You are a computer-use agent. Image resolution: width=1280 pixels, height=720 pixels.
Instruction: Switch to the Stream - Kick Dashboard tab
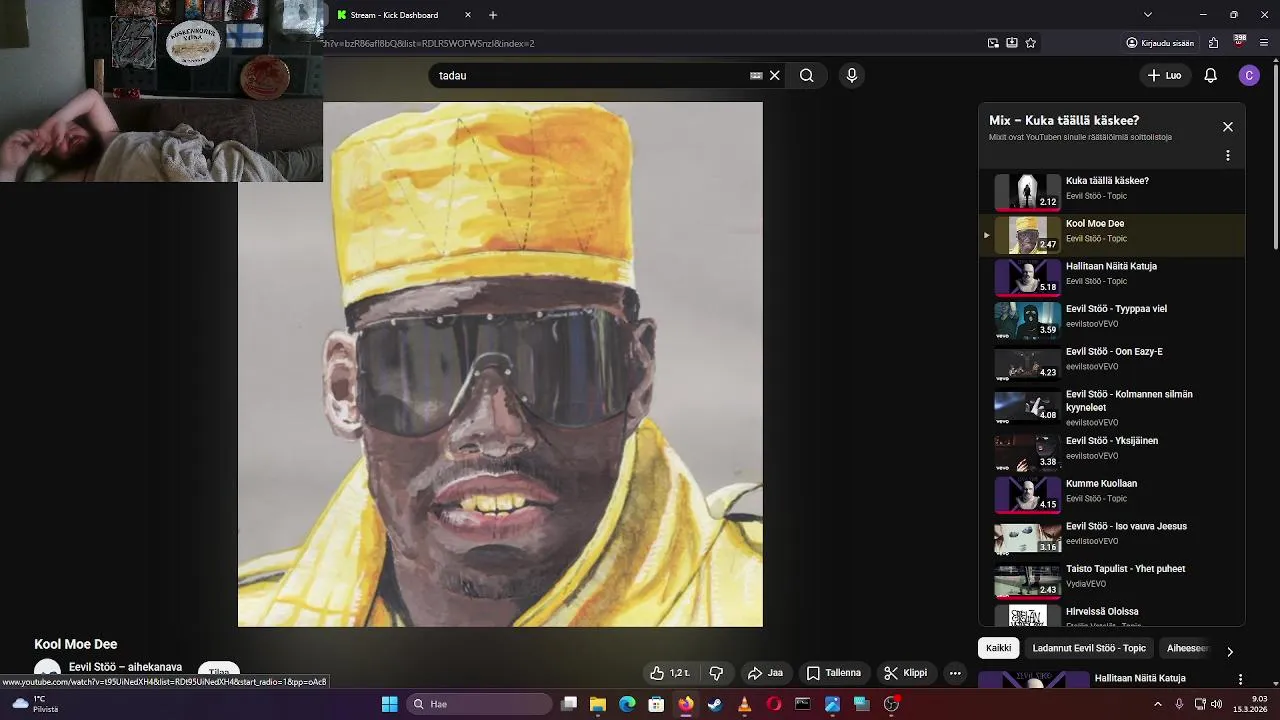[404, 15]
